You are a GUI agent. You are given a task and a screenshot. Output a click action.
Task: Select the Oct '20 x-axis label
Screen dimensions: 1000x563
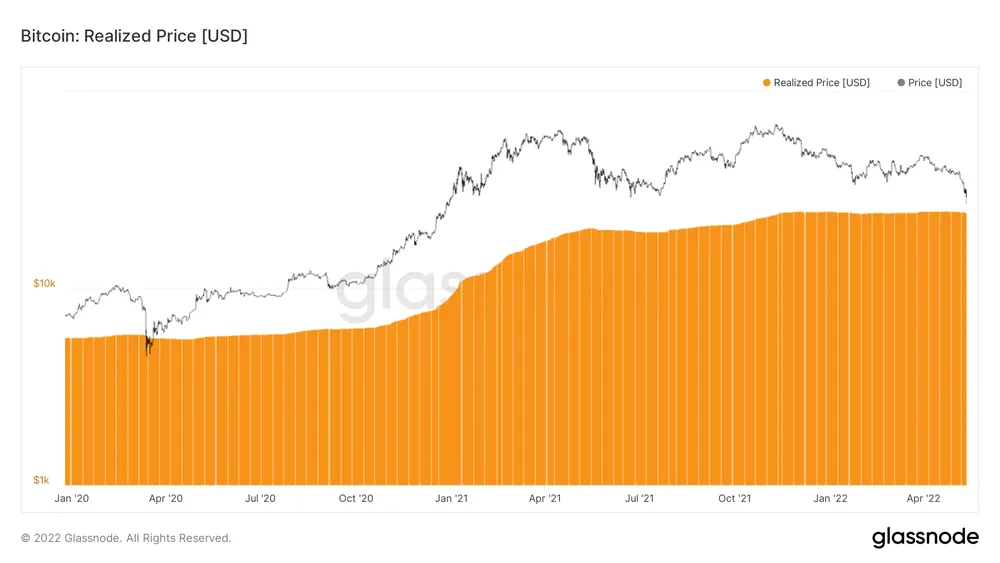[355, 498]
